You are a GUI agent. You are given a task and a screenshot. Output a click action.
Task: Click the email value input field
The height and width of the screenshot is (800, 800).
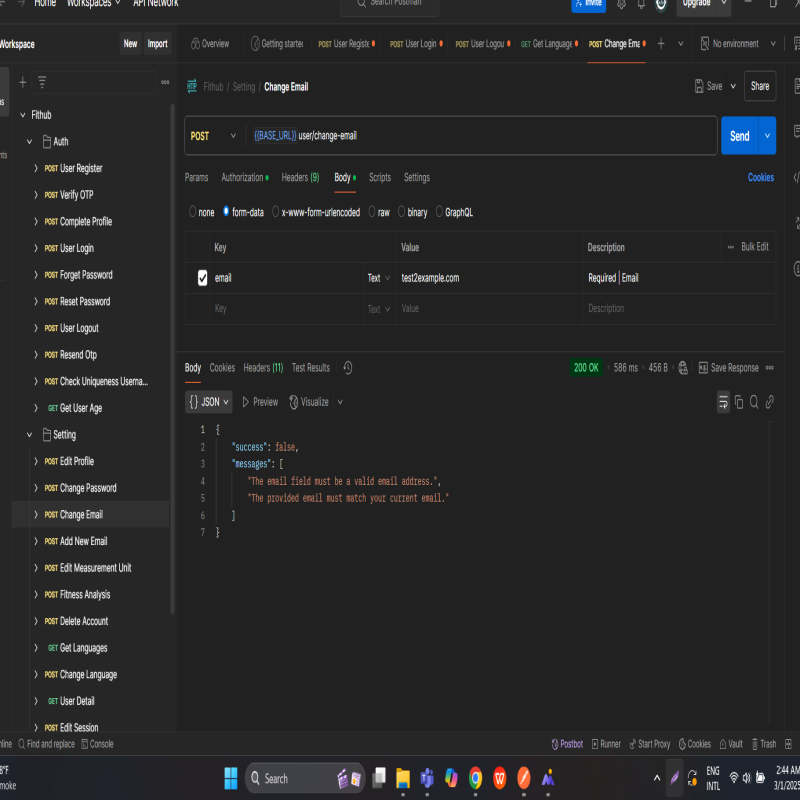click(x=488, y=278)
